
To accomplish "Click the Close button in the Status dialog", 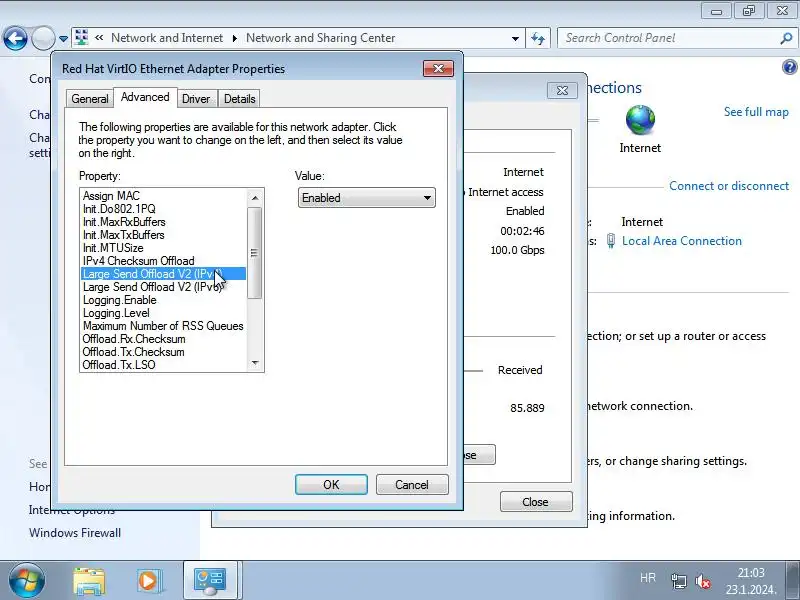I will coord(536,502).
